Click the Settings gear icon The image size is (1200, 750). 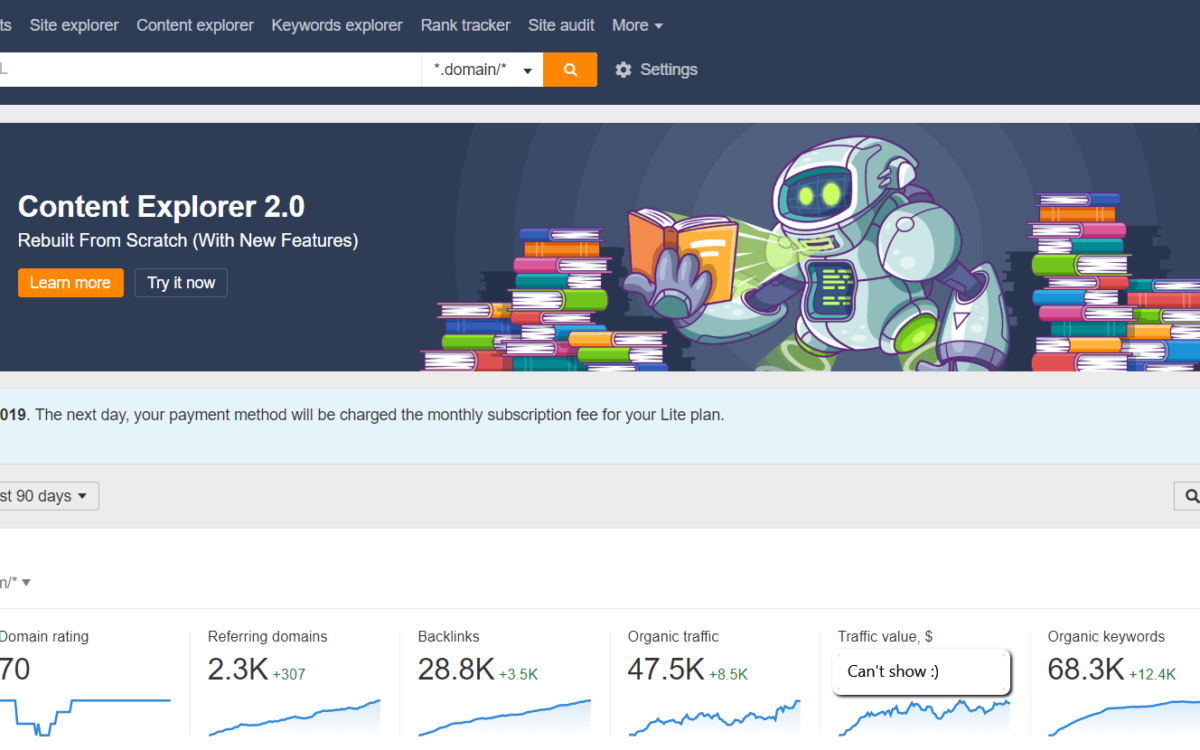[623, 70]
